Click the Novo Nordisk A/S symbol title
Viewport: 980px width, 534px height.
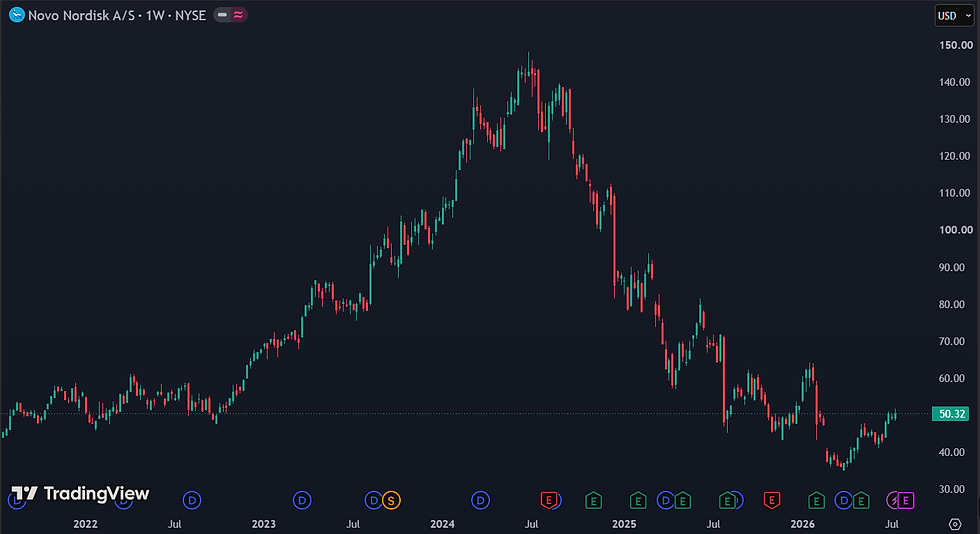click(x=117, y=16)
